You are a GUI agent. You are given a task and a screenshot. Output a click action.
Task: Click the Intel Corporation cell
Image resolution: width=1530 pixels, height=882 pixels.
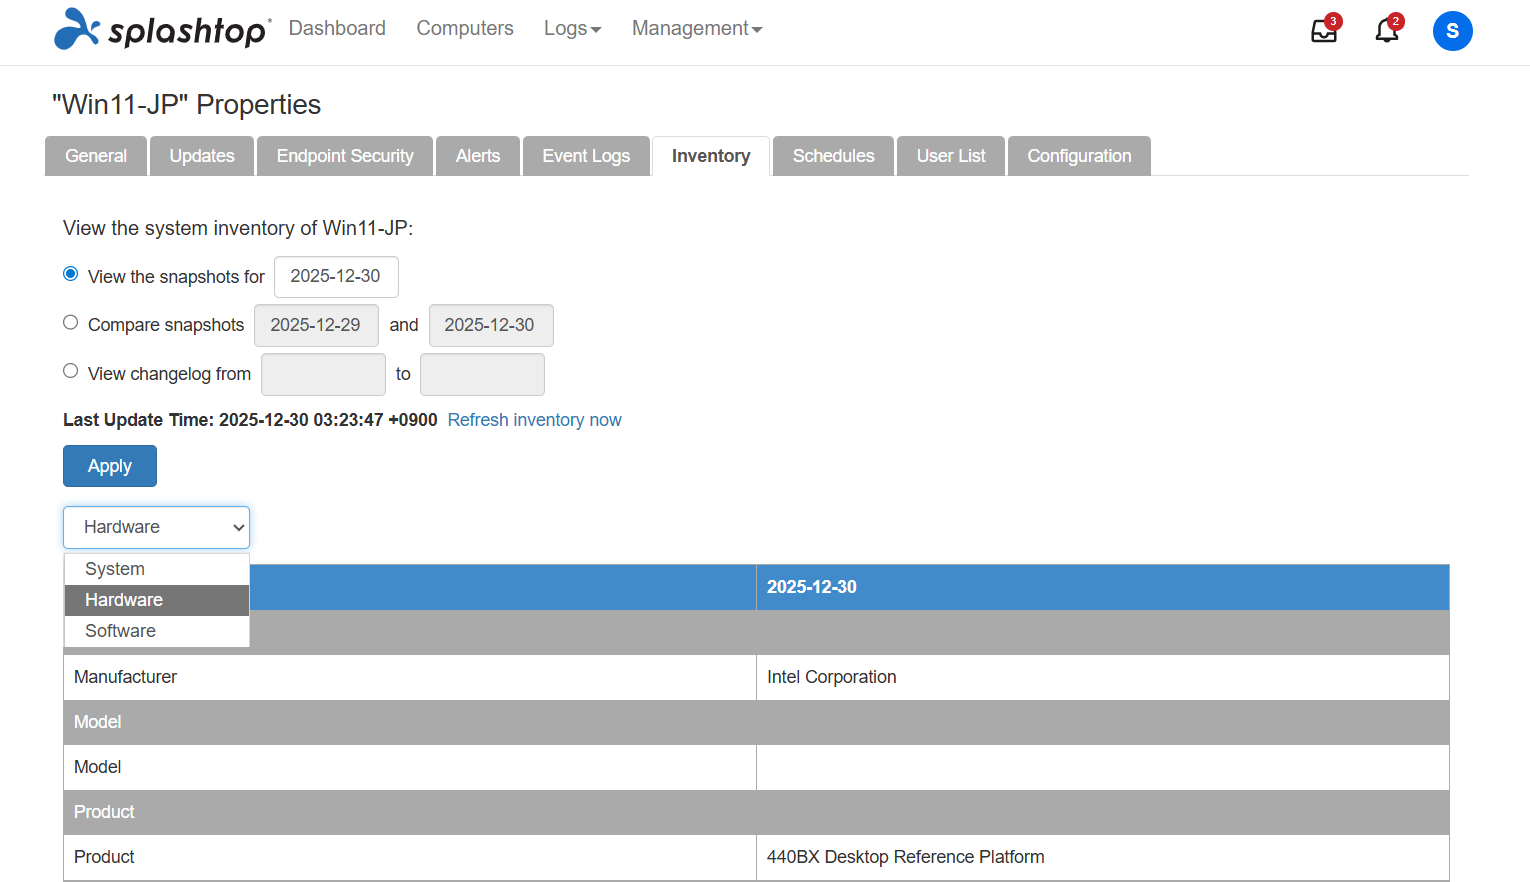coord(1103,677)
